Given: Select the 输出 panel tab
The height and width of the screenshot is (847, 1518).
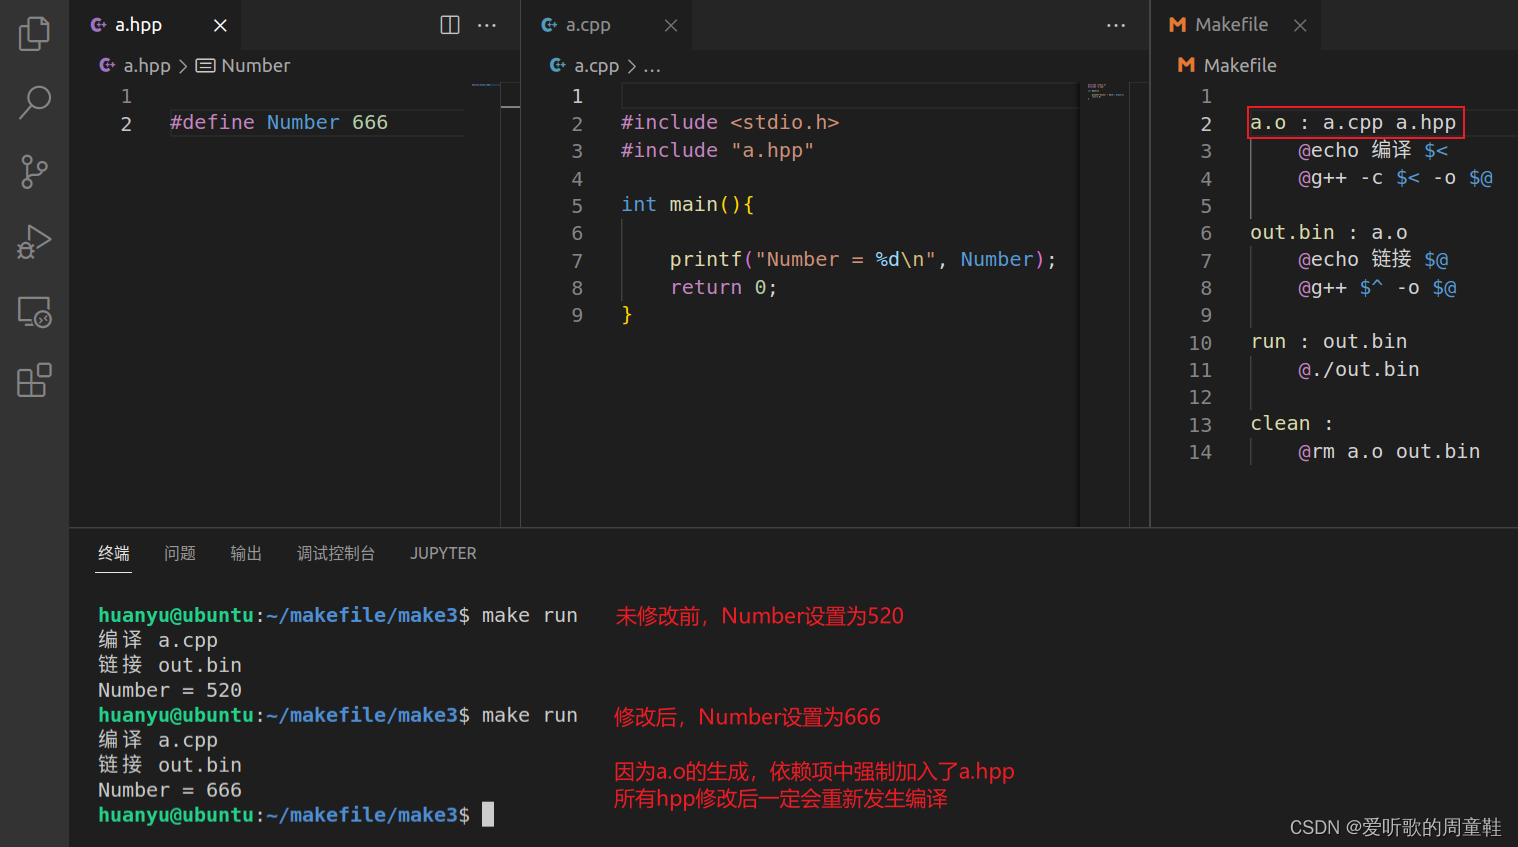Looking at the screenshot, I should [x=246, y=553].
